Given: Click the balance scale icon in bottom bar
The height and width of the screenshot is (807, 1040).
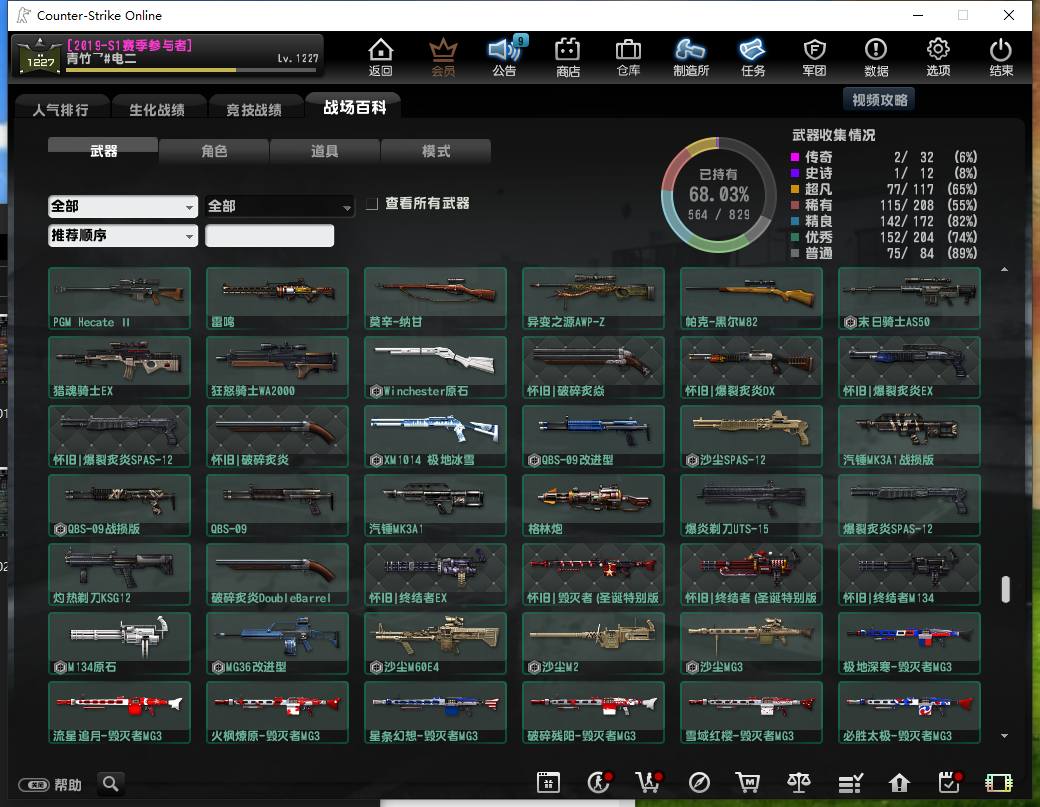Looking at the screenshot, I should click(x=799, y=782).
